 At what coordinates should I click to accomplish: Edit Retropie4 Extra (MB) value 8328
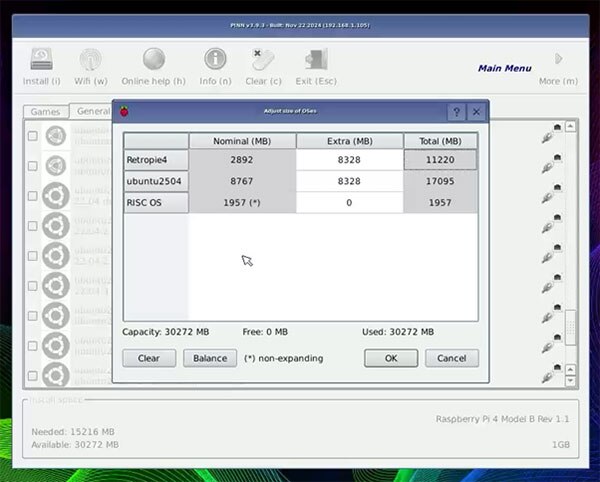(349, 160)
